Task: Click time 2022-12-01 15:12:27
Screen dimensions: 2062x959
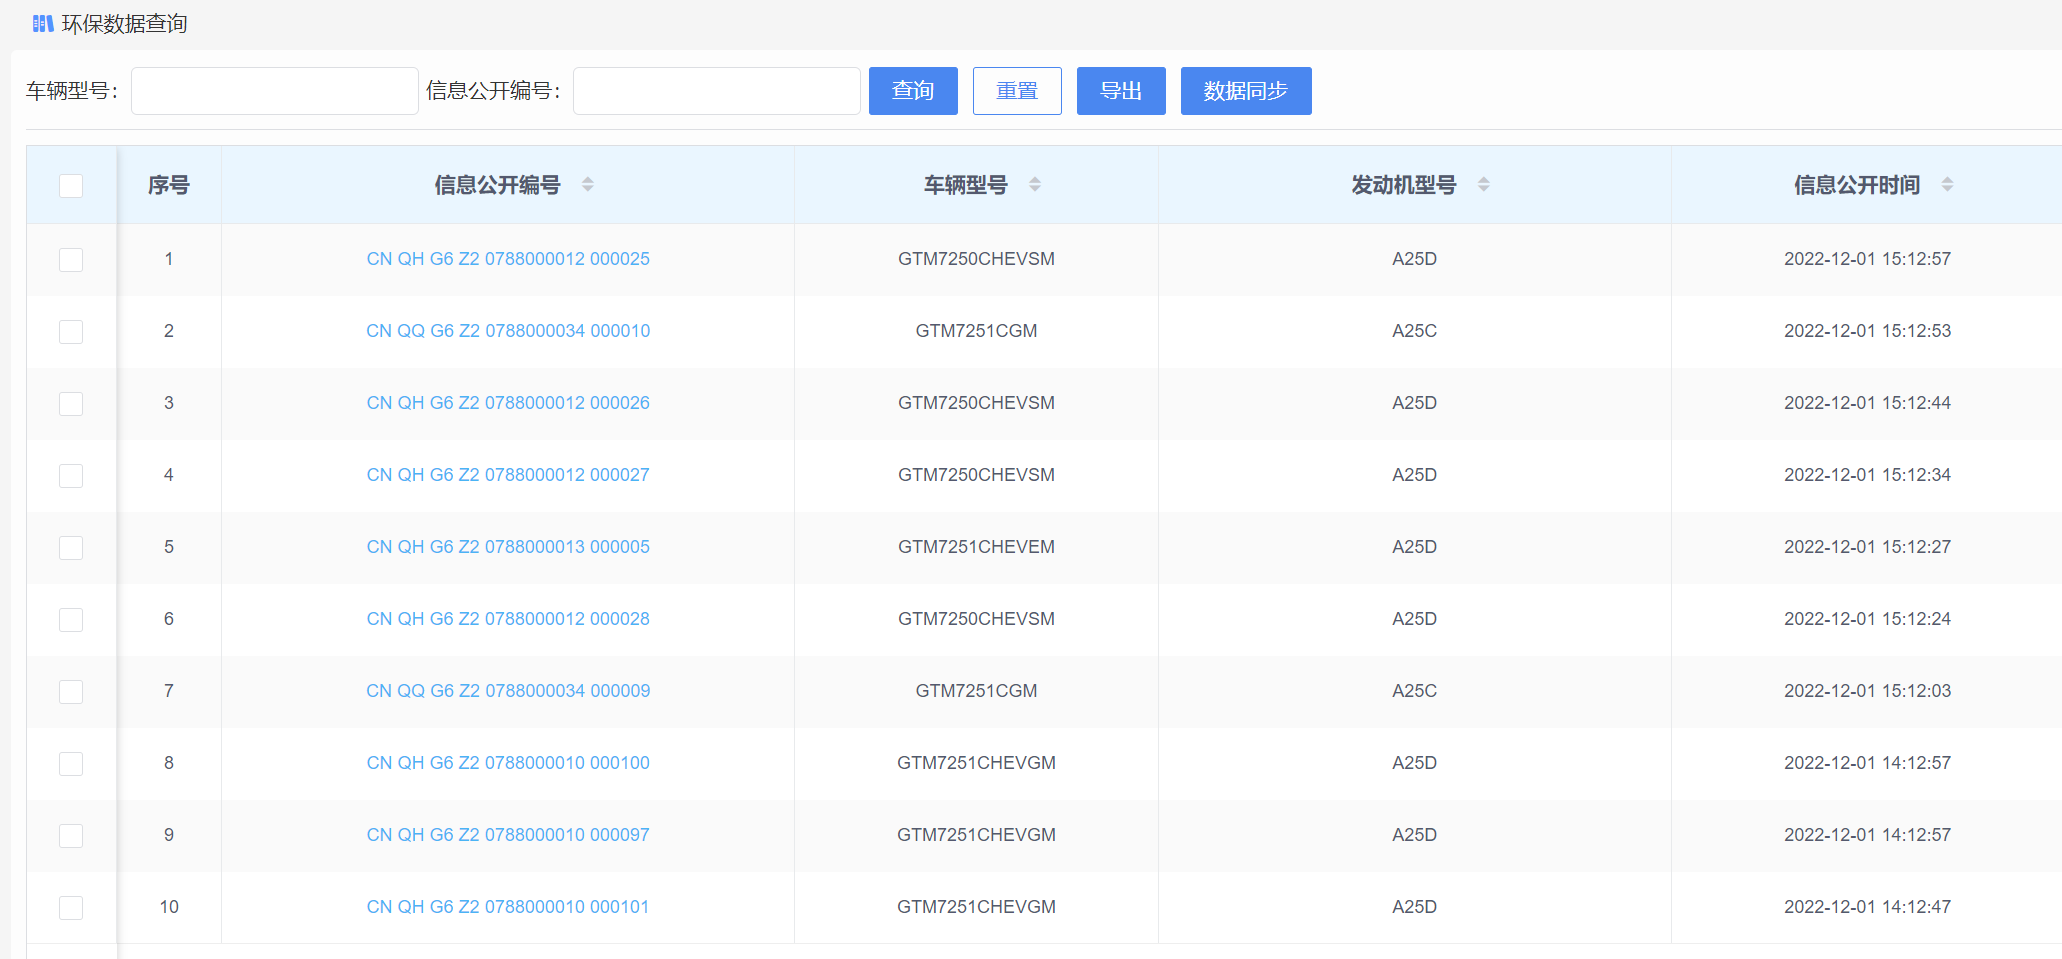Action: pyautogui.click(x=1867, y=547)
